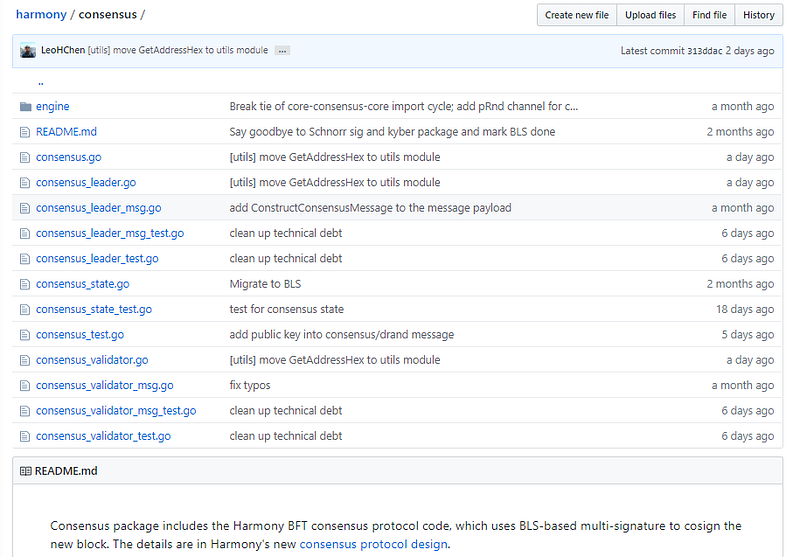Click the Upload files button
The height and width of the screenshot is (557, 800).
(650, 15)
